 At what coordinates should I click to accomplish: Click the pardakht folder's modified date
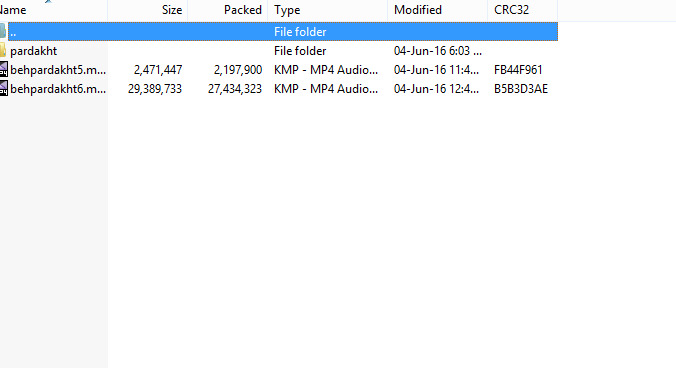(438, 51)
